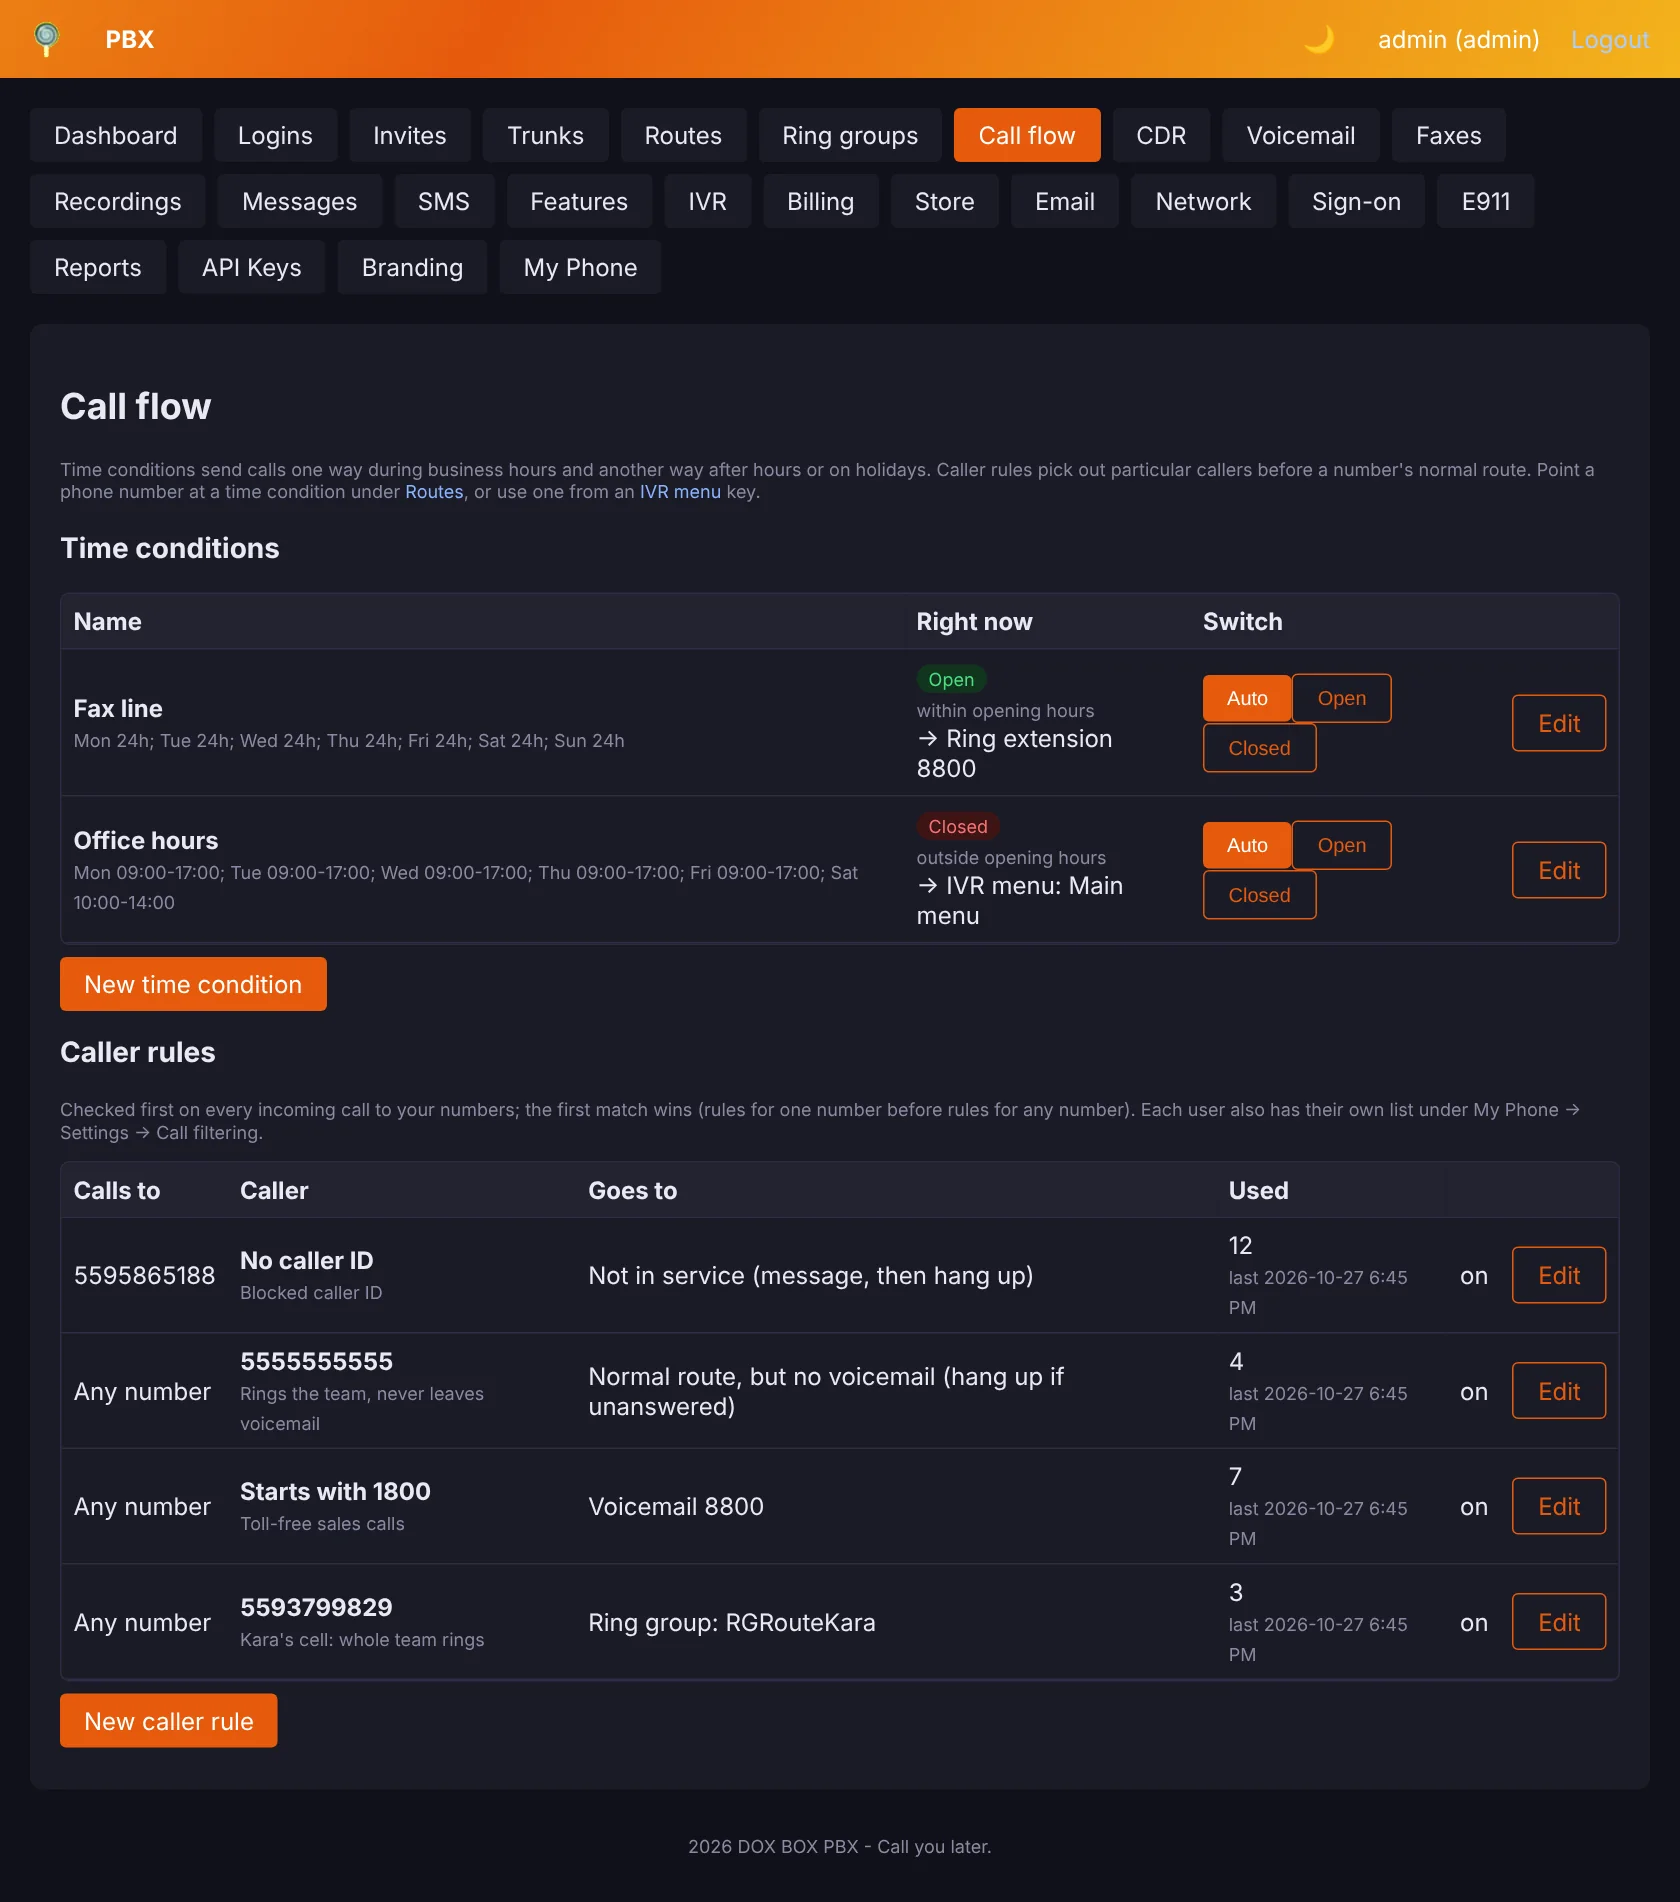This screenshot has height=1902, width=1680.
Task: Click the Voicemail 8800 destination text
Action: tap(676, 1506)
